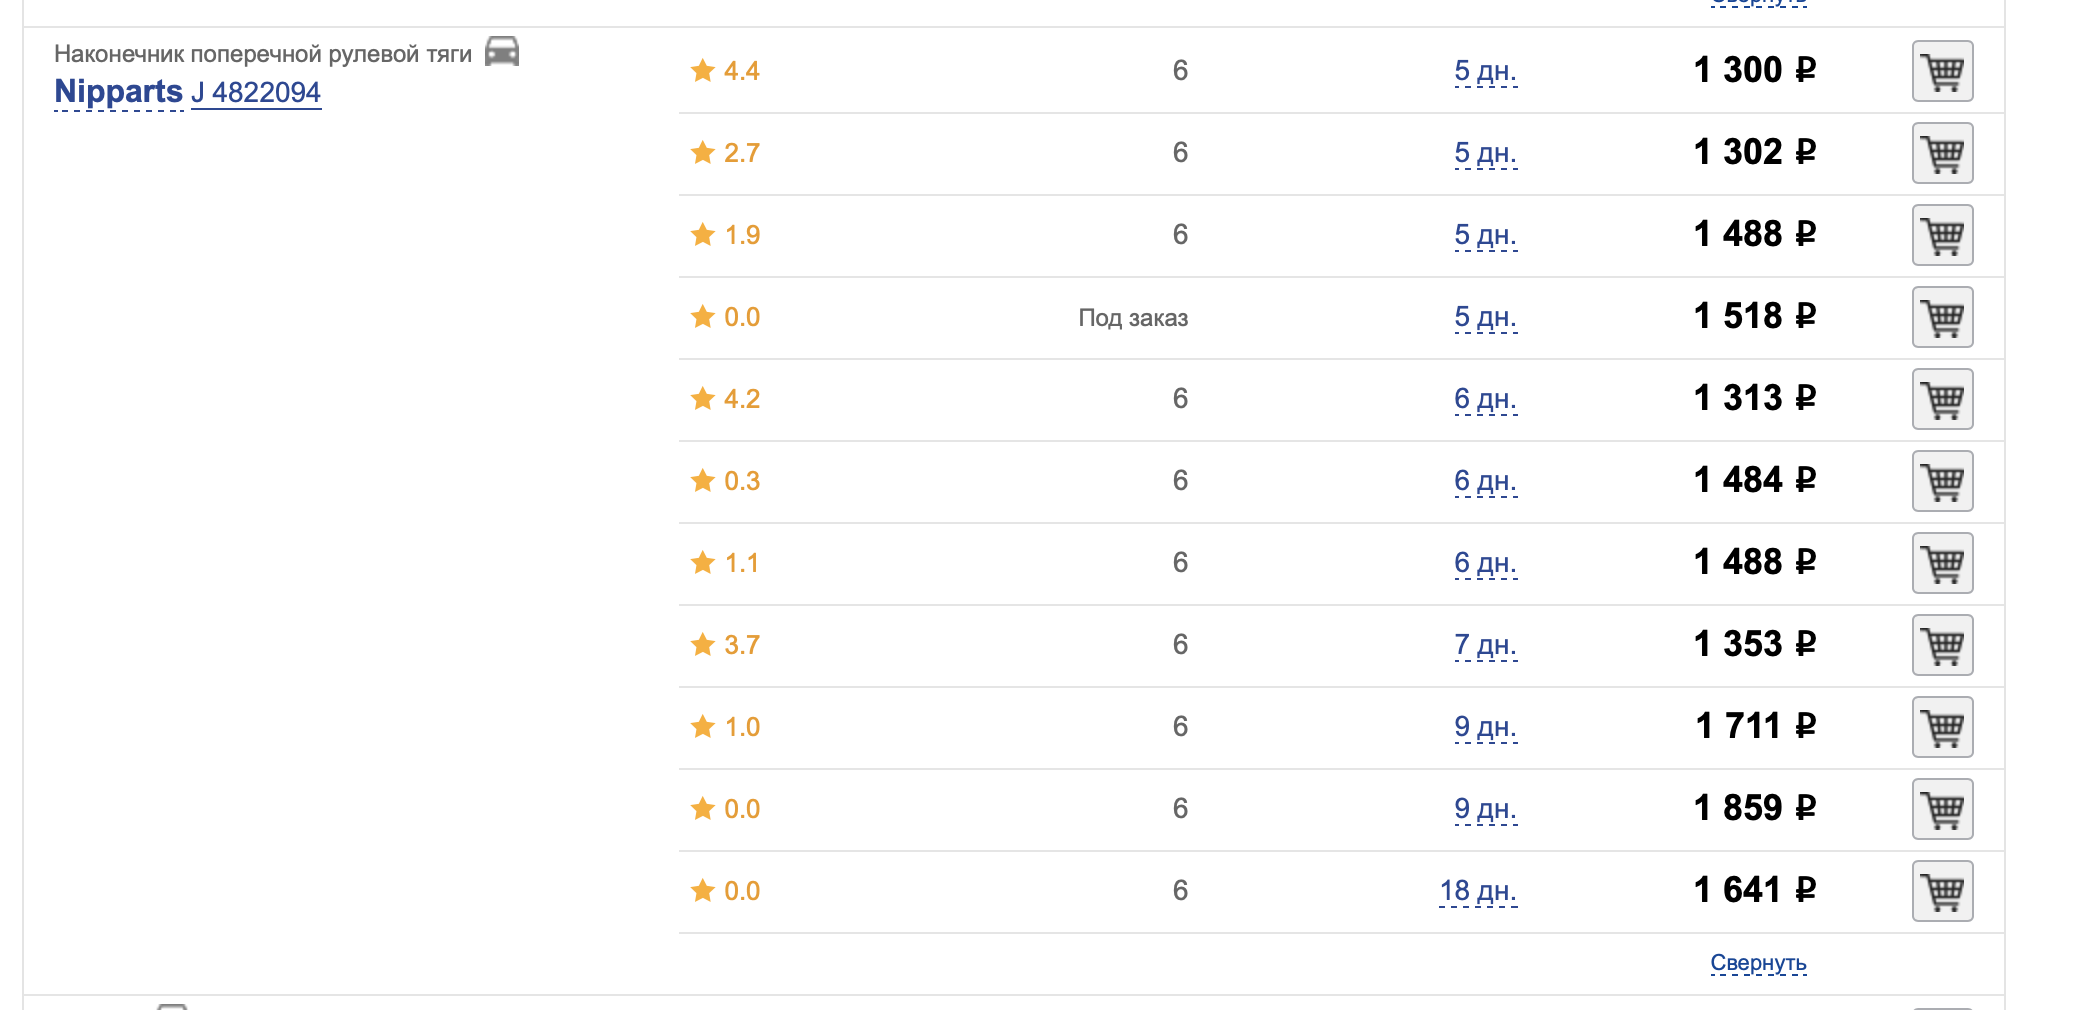Image resolution: width=2076 pixels, height=1010 pixels.
Task: Add the 1 859 ₽ offer to cart
Action: (1942, 809)
